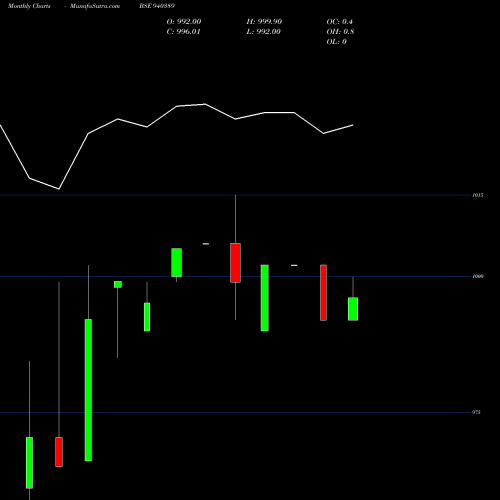Click the "OL: 0" value
Screen dimensions: 500x500
337,42
